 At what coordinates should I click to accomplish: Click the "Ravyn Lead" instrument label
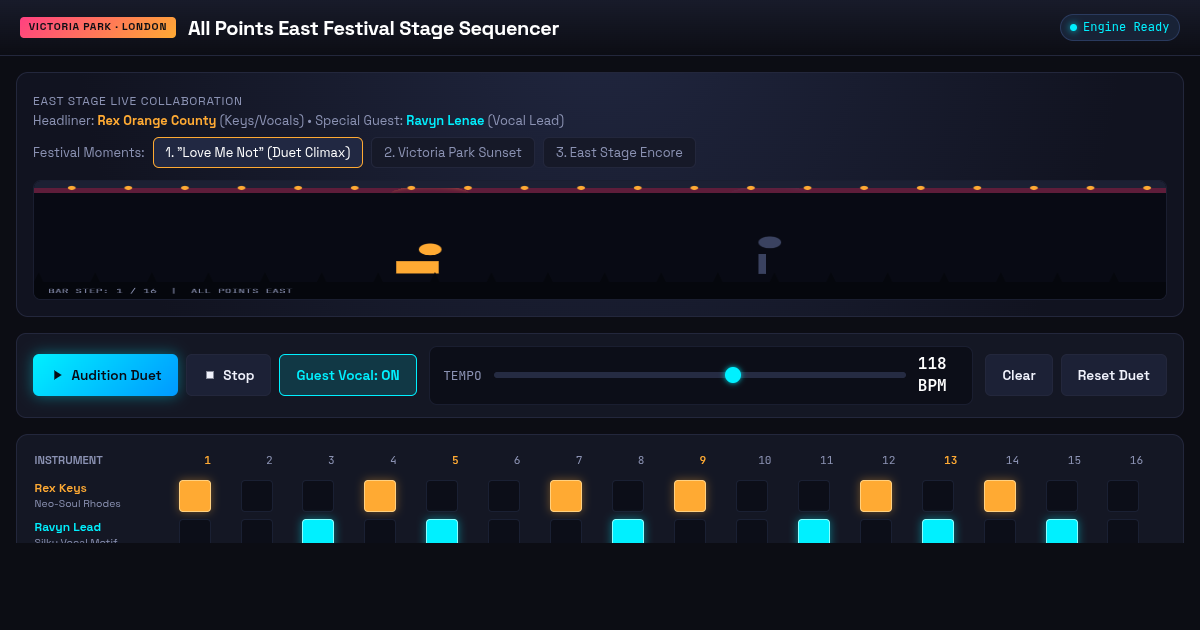coord(67,527)
